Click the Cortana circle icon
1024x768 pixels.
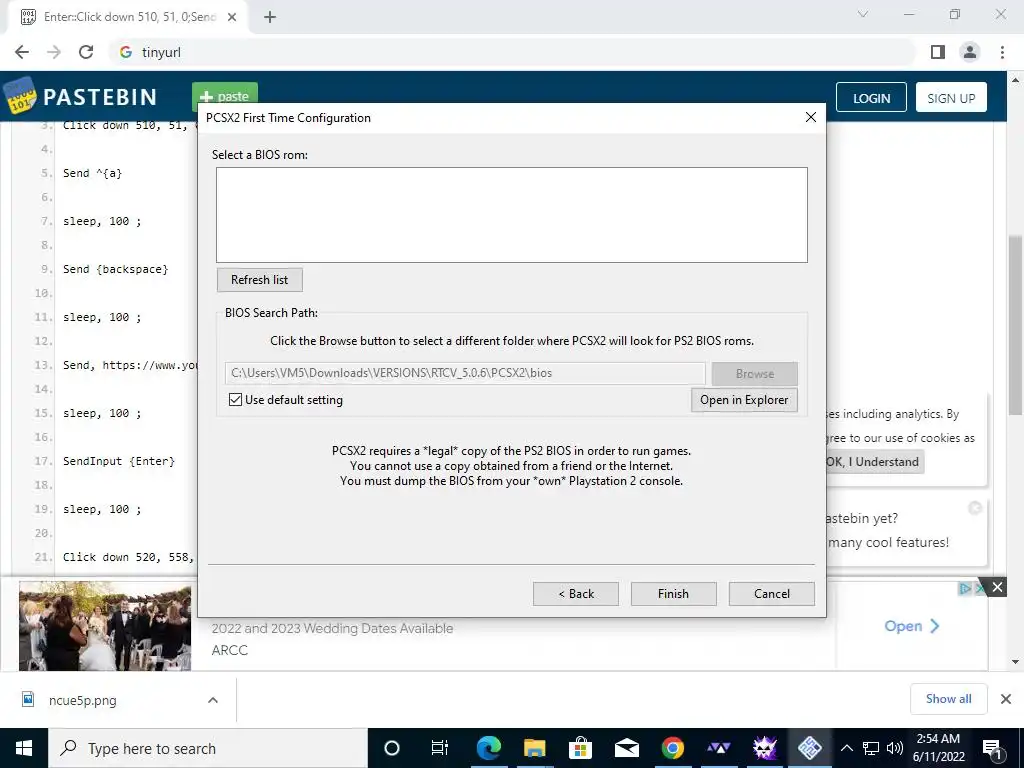coord(392,748)
